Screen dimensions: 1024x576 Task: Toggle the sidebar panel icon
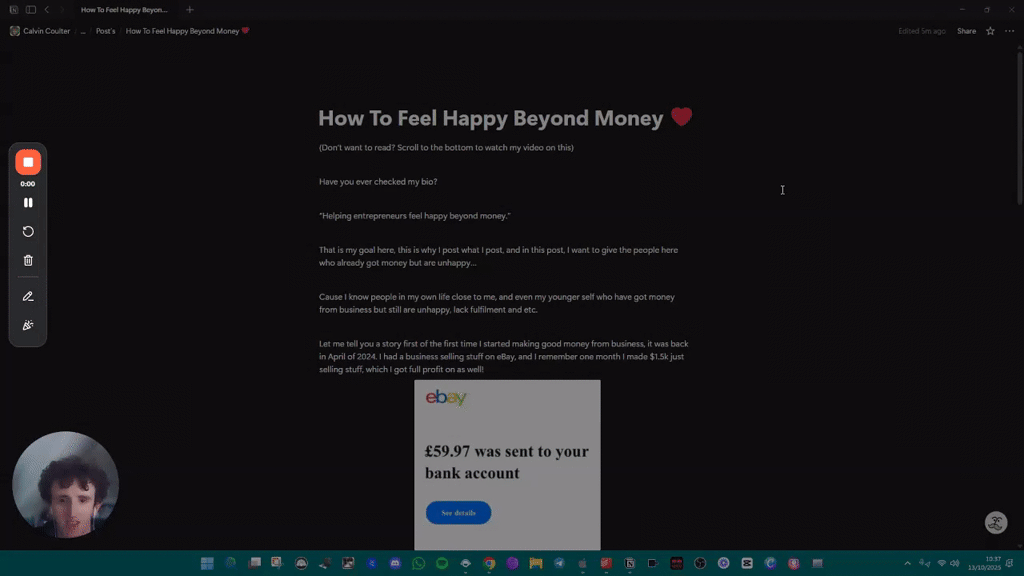pos(31,10)
